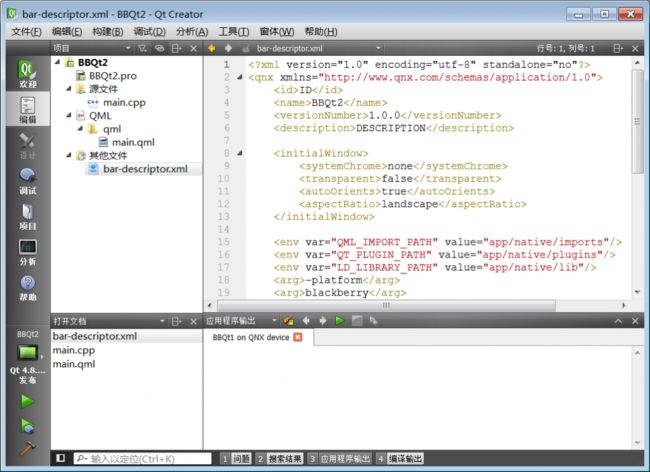Open Projects mode in sidebar
The width and height of the screenshot is (650, 472).
(27, 216)
